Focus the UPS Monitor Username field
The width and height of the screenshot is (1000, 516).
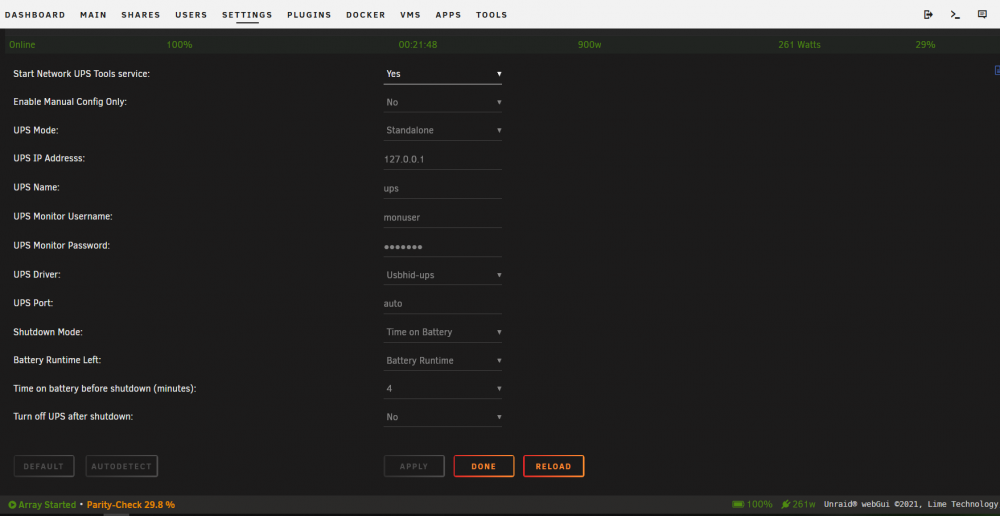(x=443, y=217)
